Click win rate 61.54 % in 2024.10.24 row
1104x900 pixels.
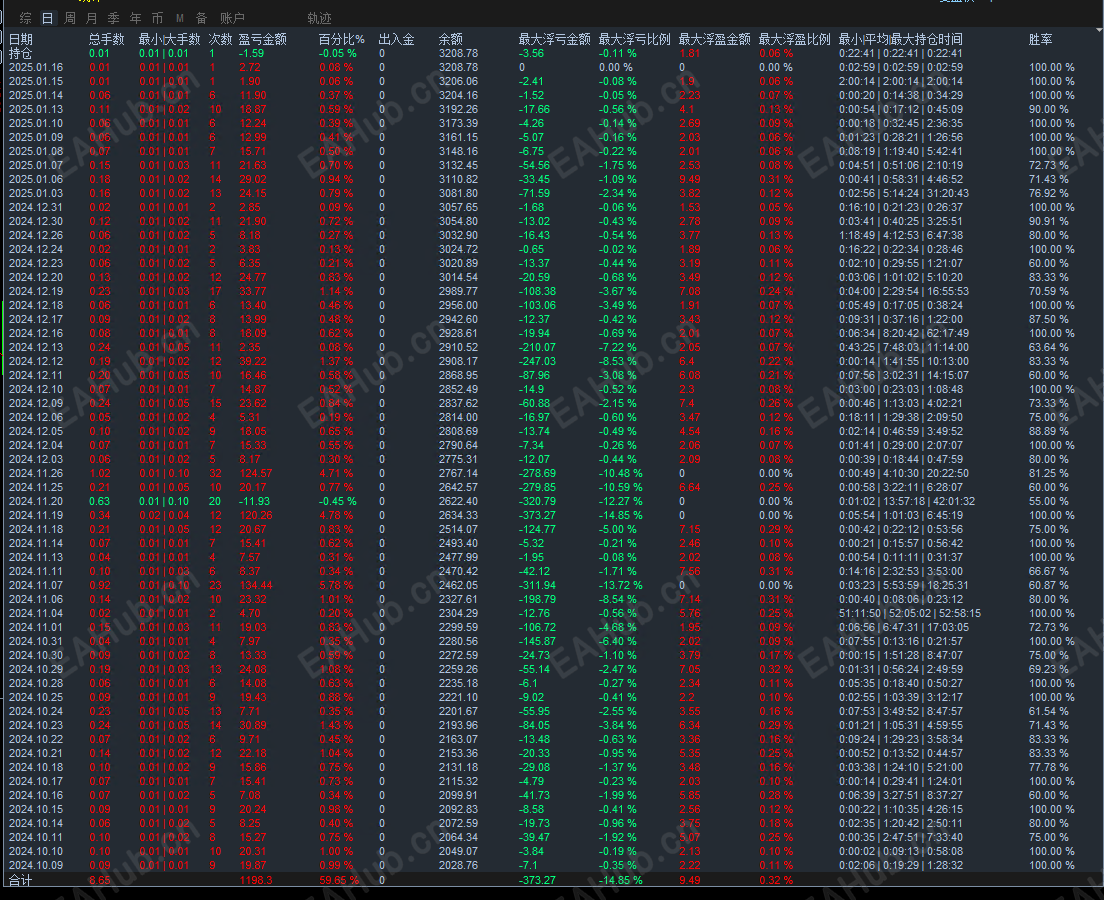click(1048, 711)
